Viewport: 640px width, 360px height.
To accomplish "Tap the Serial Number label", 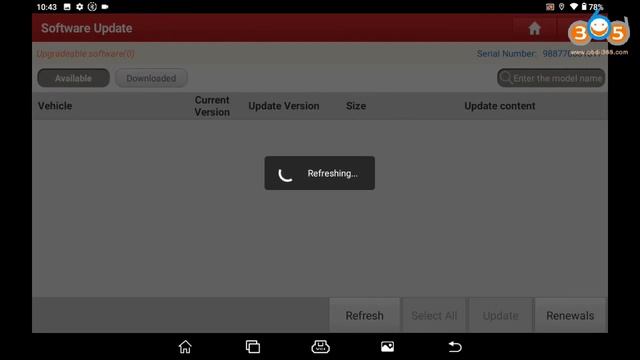I will coord(506,53).
